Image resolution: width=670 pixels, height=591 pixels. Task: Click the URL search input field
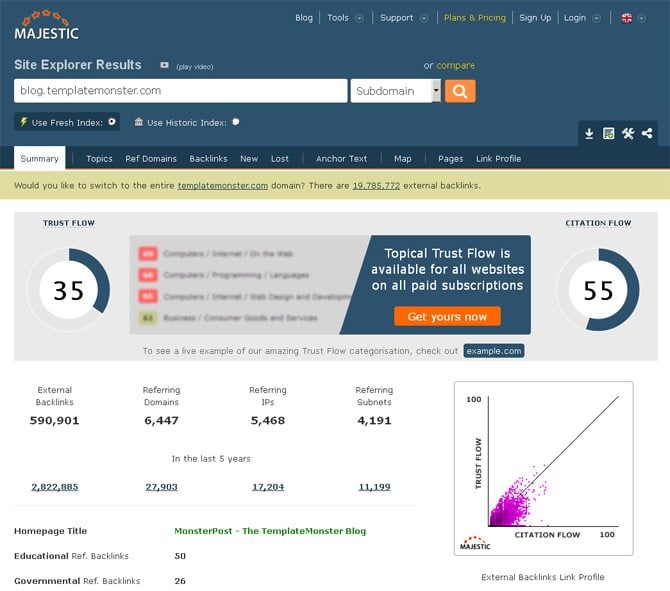tap(180, 91)
